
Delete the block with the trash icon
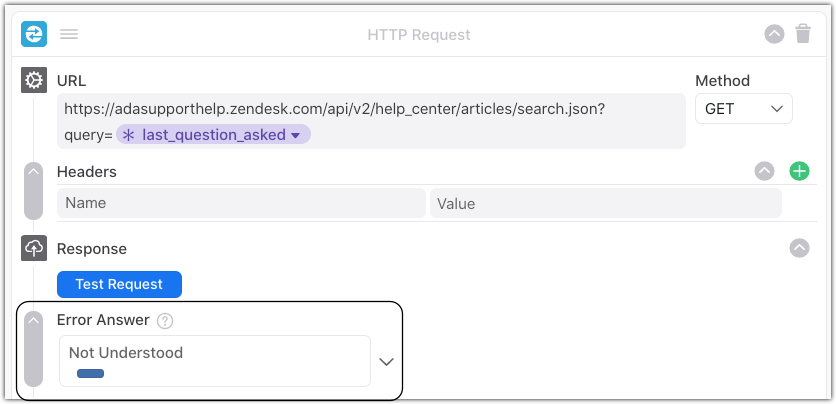pos(803,34)
